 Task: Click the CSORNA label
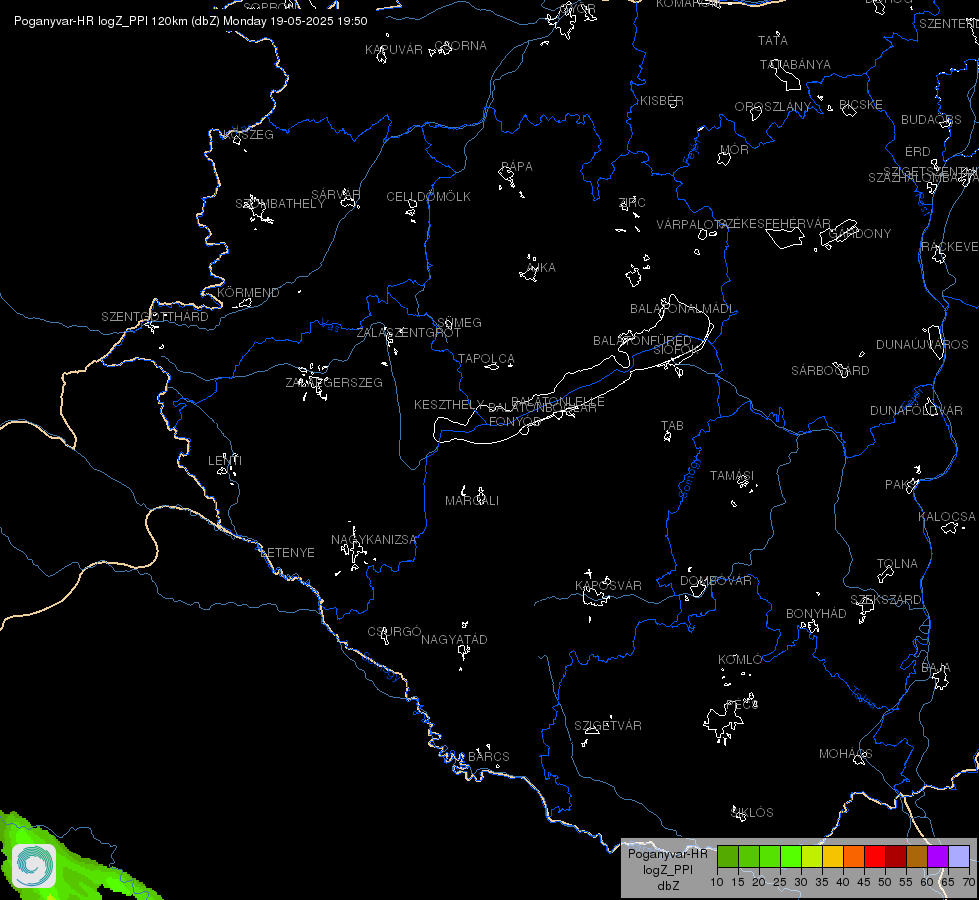coord(461,46)
